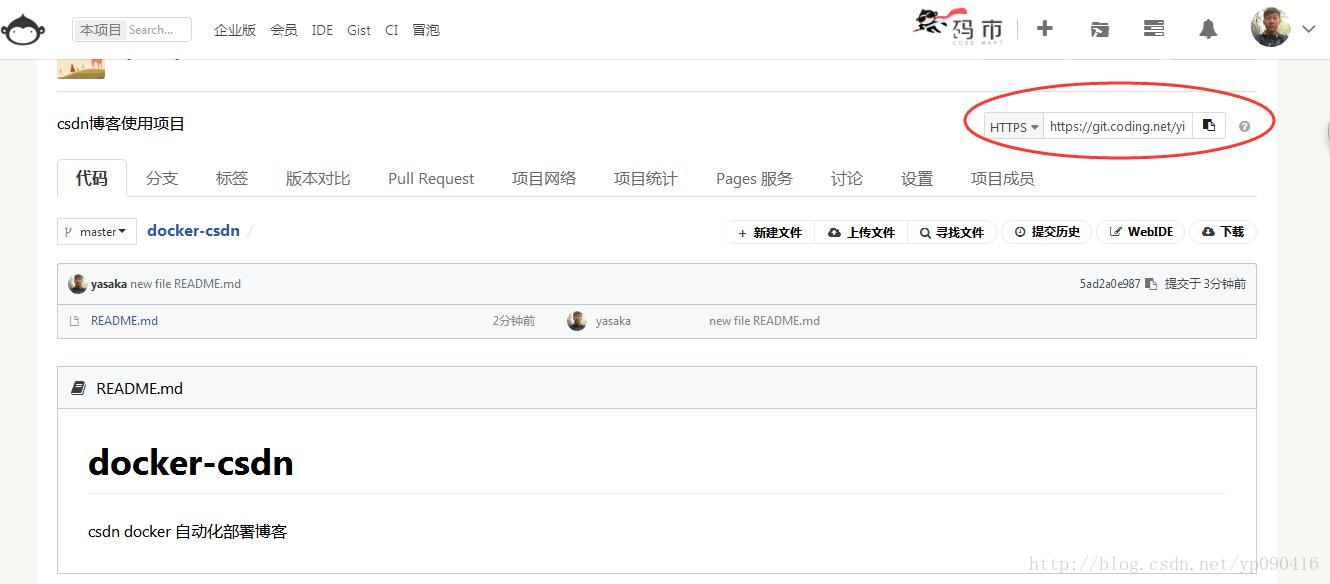Open CI in top navigation
1330x584 pixels.
[391, 30]
